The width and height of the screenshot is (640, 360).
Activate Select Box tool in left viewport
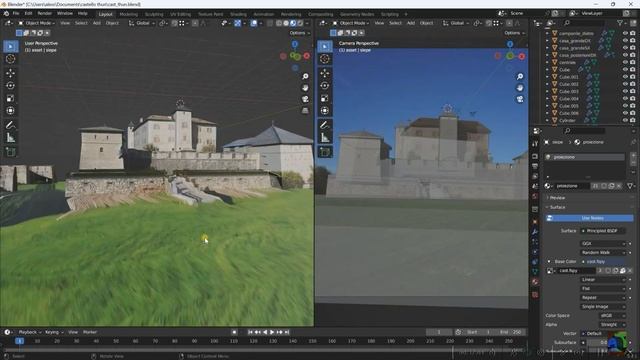[11, 46]
